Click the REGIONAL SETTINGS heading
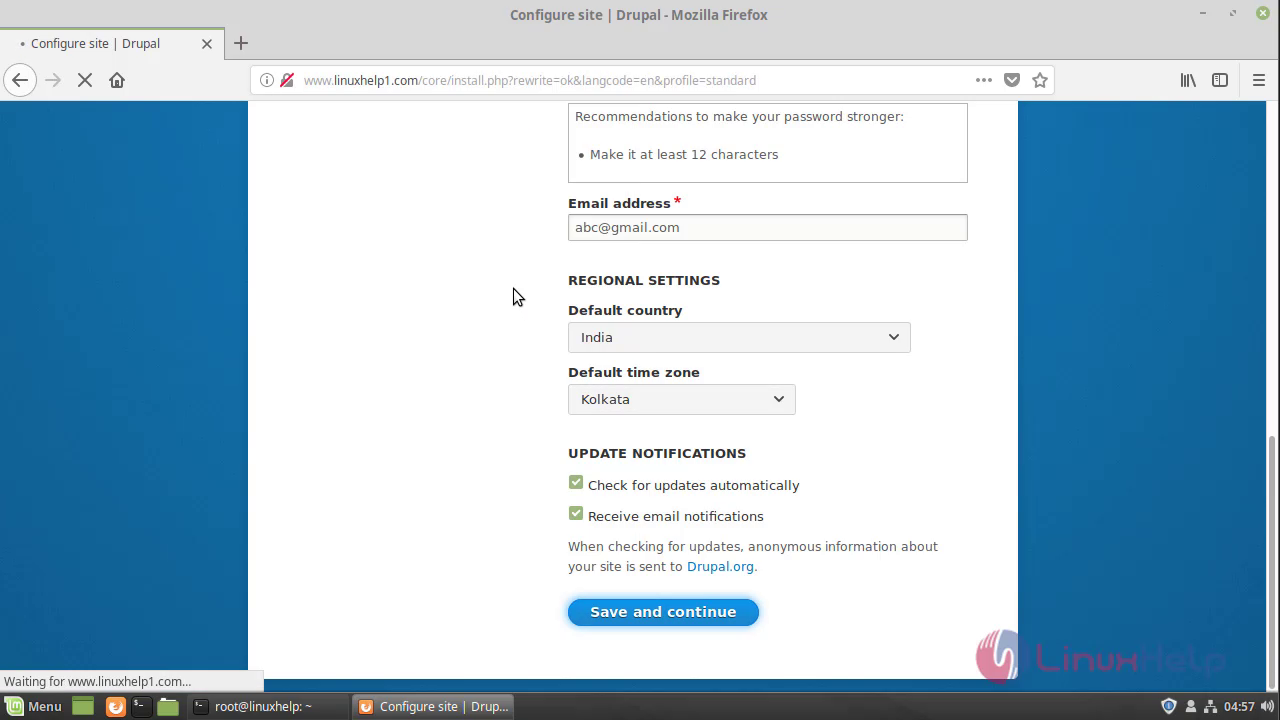 [x=644, y=280]
